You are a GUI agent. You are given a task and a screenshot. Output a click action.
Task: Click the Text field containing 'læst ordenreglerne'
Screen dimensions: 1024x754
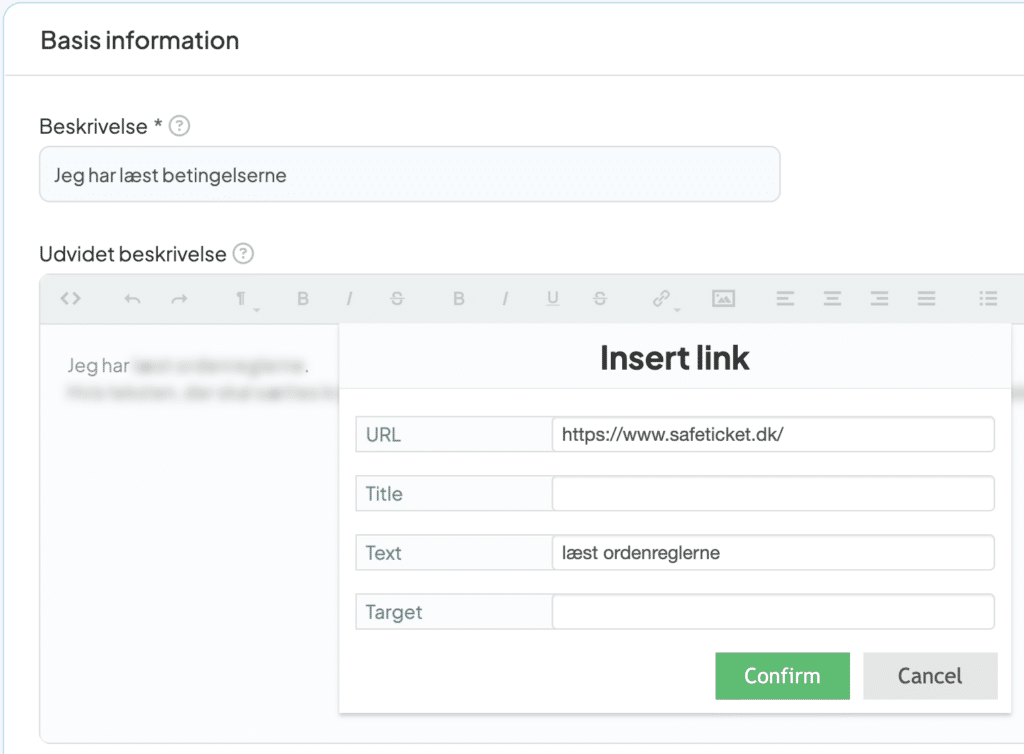pyautogui.click(x=772, y=553)
